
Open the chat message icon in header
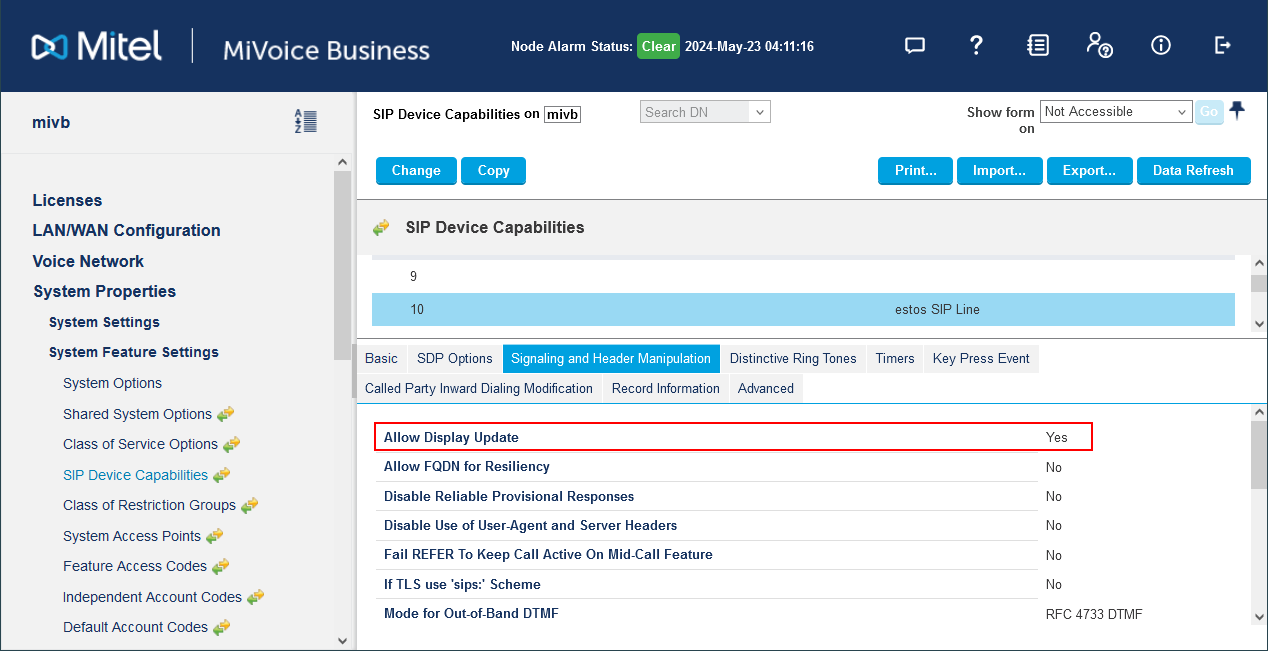click(914, 46)
